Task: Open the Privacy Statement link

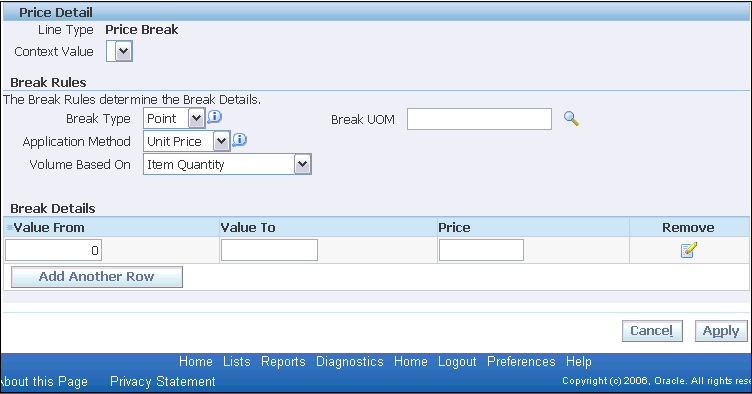Action: click(x=163, y=382)
